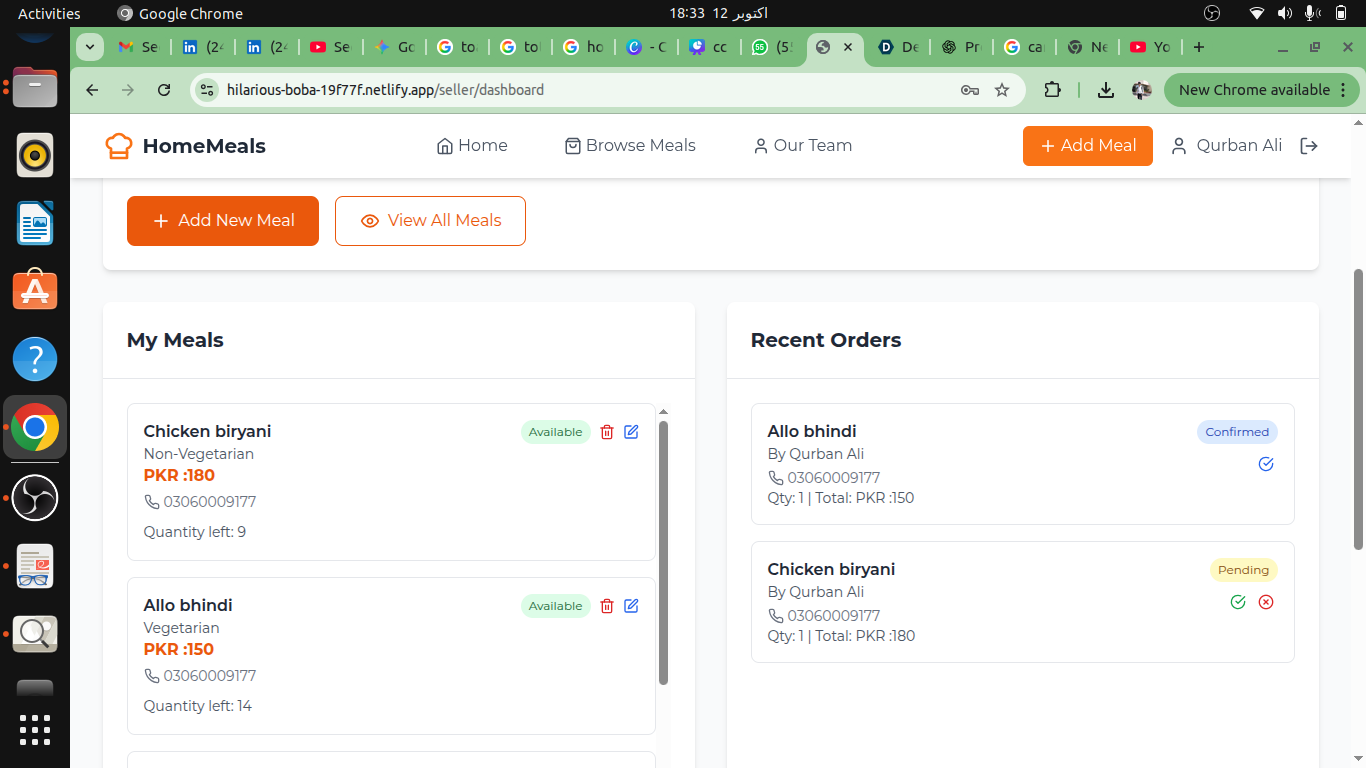Open the search tabs dropdown arrow
Screen dimensions: 1366x768
coord(90,47)
